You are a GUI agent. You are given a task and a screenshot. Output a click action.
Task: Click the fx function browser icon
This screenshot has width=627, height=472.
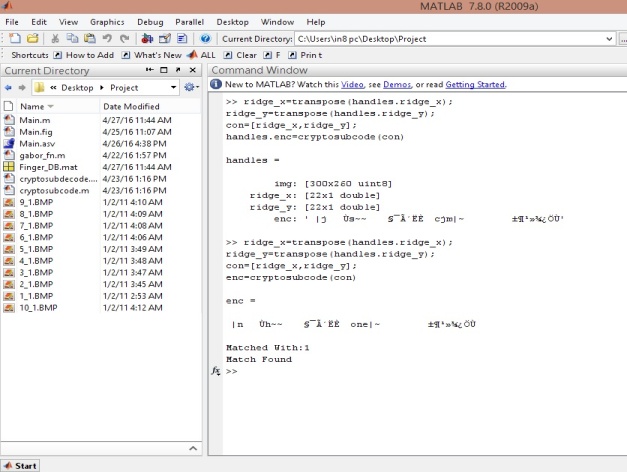pyautogui.click(x=216, y=371)
